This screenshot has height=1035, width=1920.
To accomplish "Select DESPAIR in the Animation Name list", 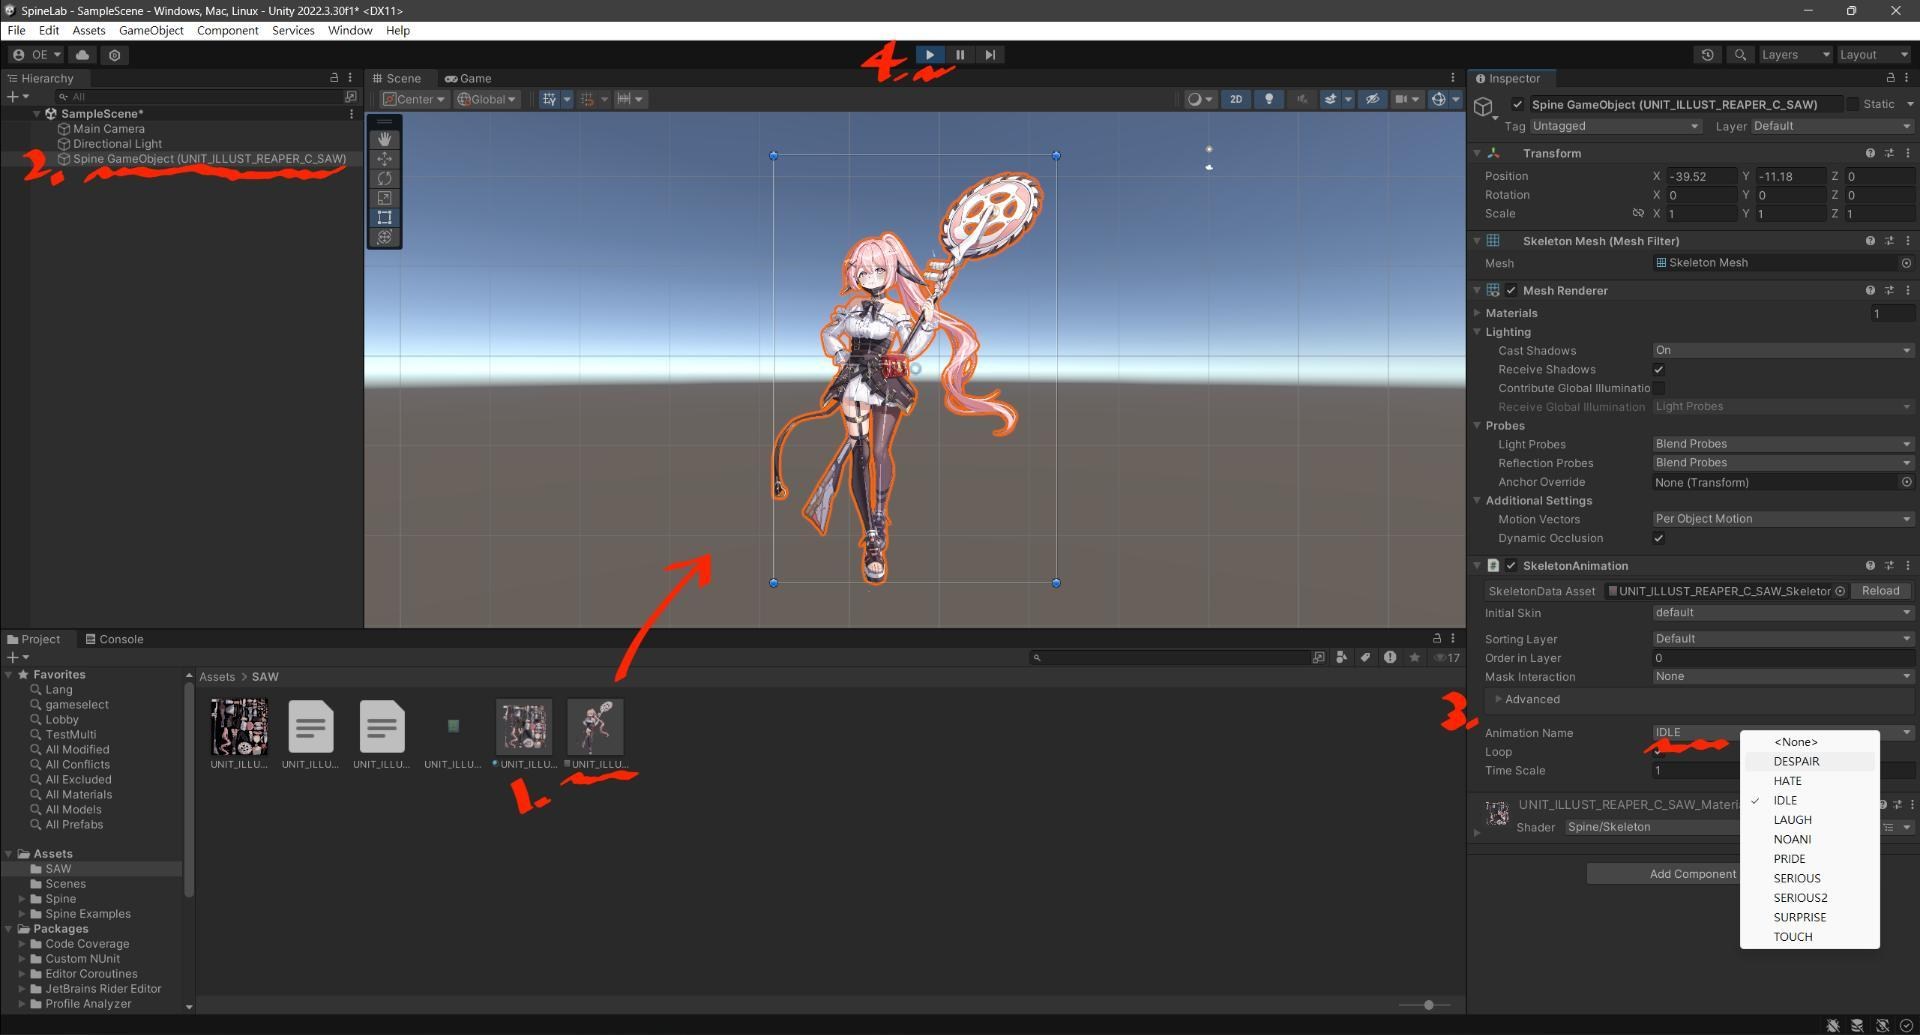I will [1796, 761].
